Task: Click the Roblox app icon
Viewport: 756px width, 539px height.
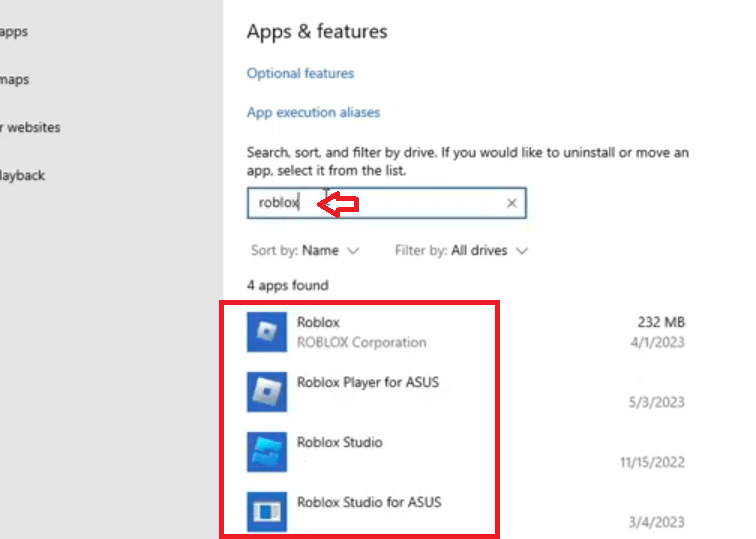Action: (x=267, y=332)
